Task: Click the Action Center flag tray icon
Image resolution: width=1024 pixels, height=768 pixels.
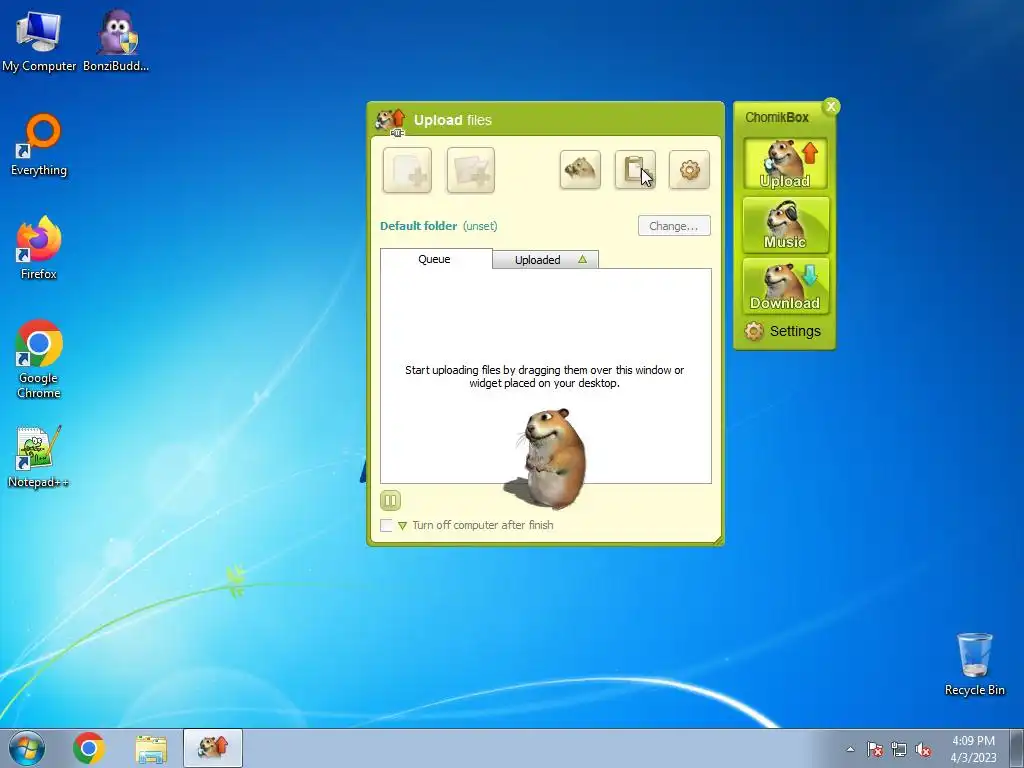Action: point(875,749)
